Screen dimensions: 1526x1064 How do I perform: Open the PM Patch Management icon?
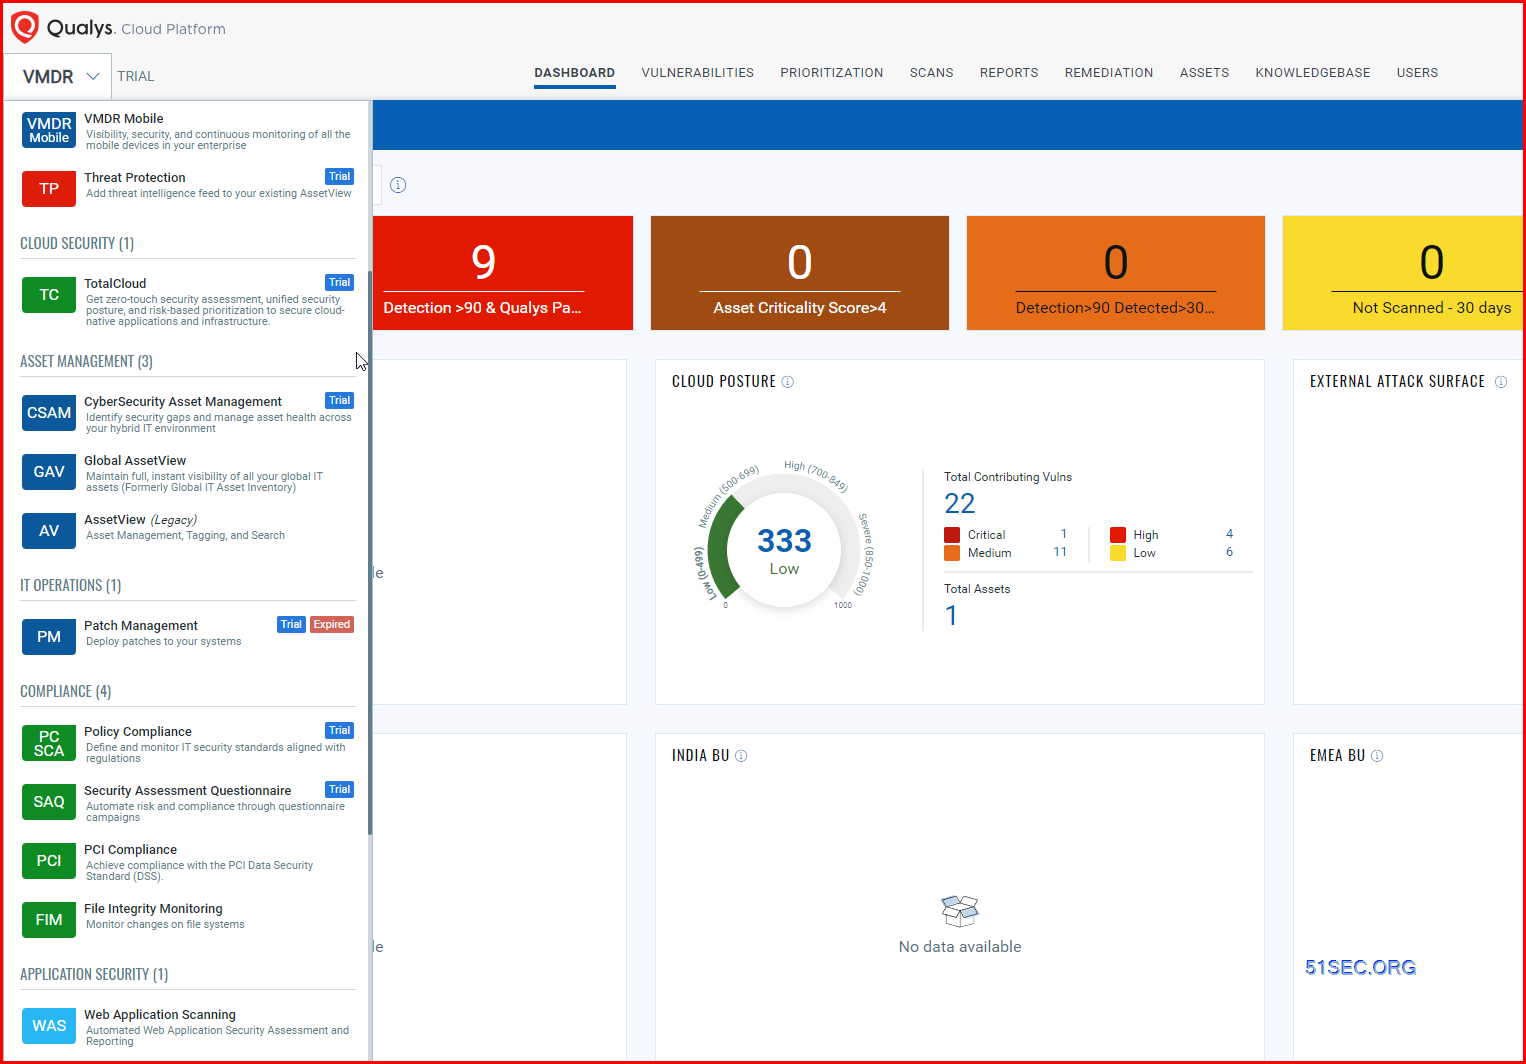pyautogui.click(x=49, y=636)
